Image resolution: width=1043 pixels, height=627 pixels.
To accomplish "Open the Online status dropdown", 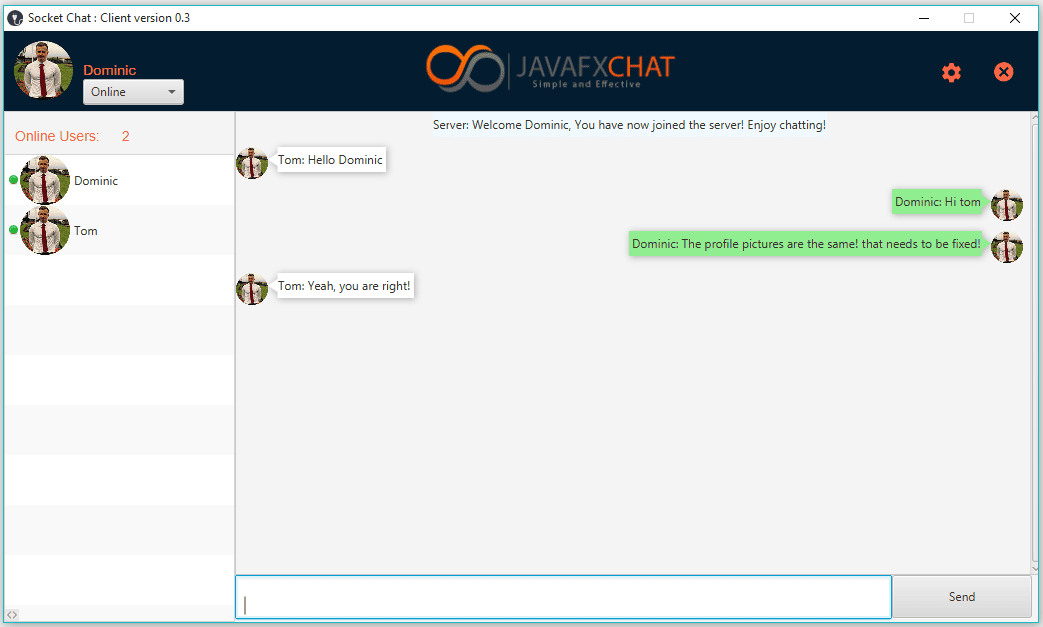I will pos(133,92).
